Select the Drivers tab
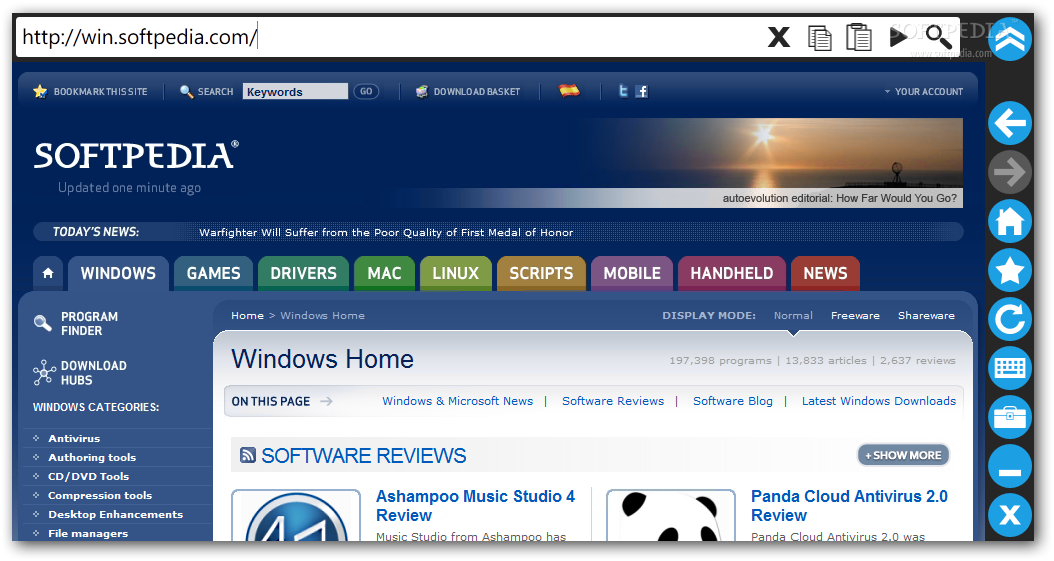 click(303, 273)
